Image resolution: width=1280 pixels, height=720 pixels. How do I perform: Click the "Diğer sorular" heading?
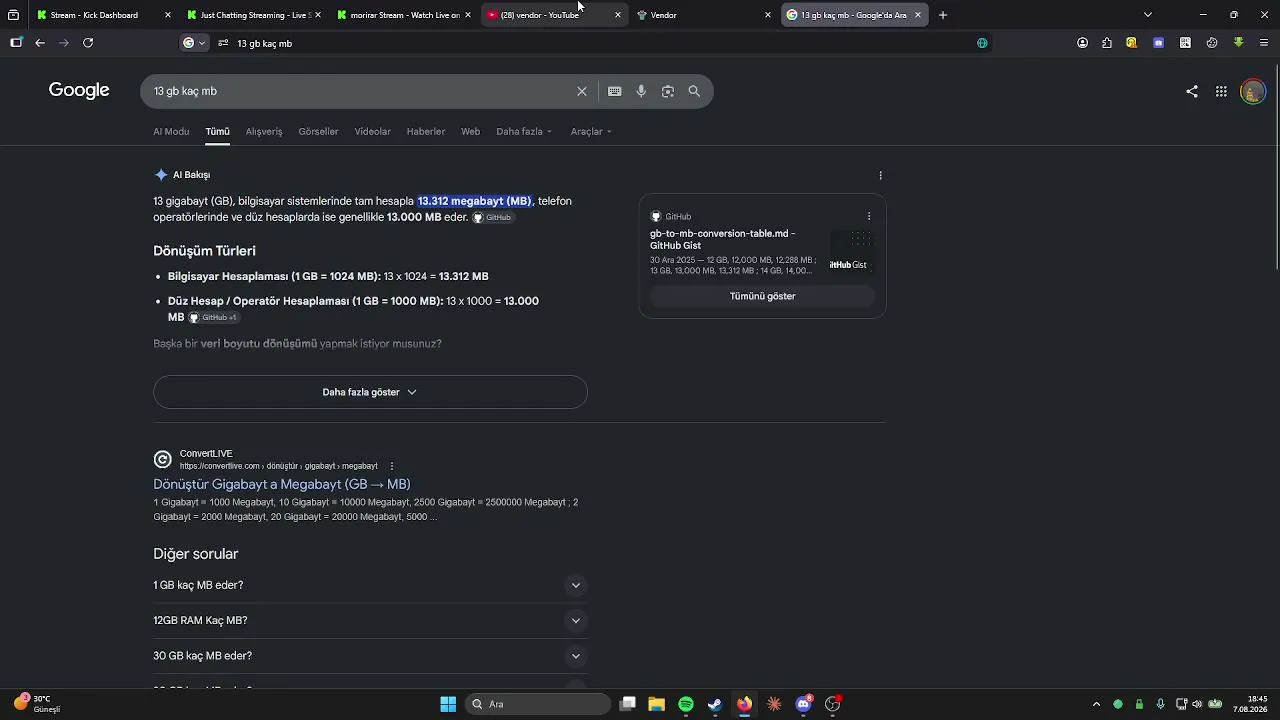196,554
